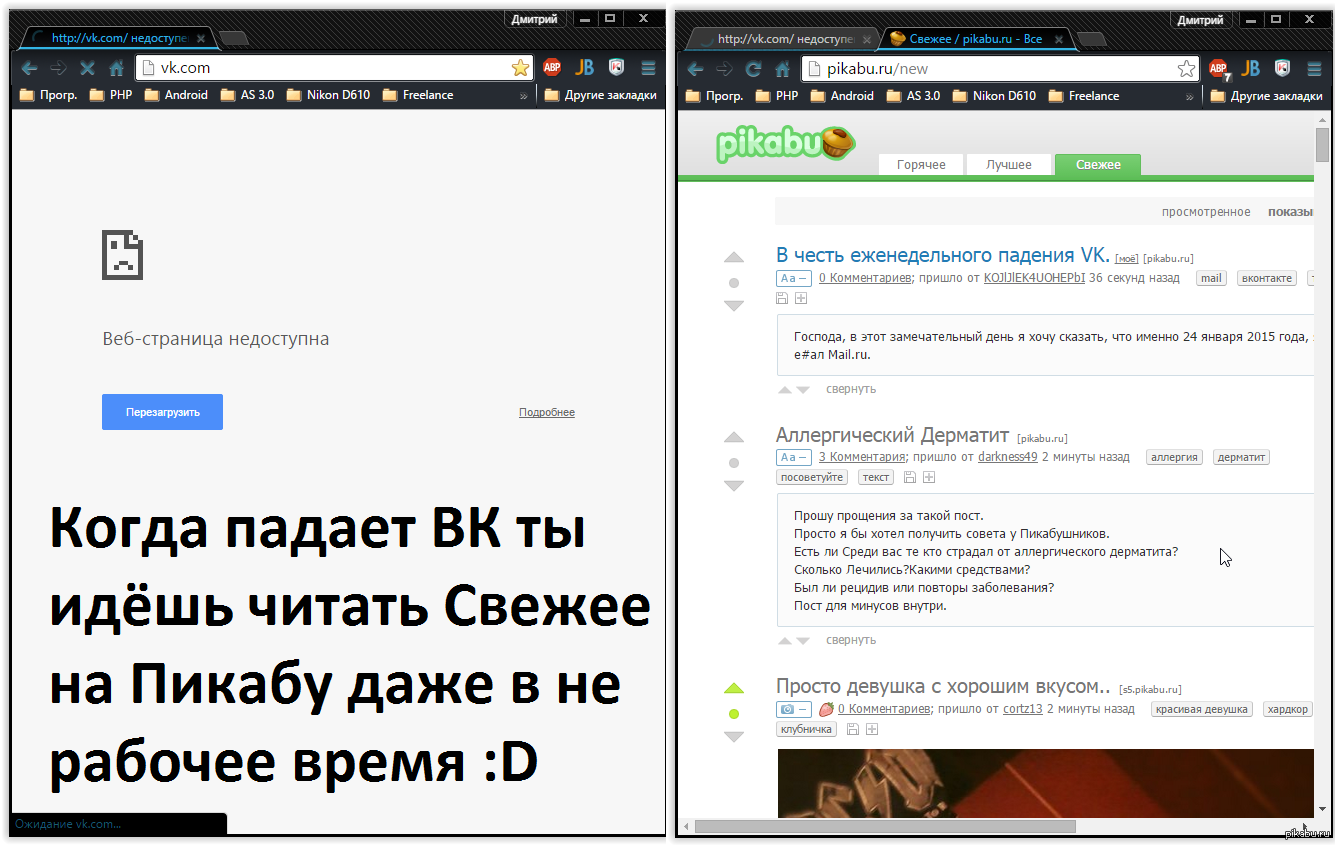Click the 'просмотренное' filter link
The width and height of the screenshot is (1335, 845).
point(1206,212)
